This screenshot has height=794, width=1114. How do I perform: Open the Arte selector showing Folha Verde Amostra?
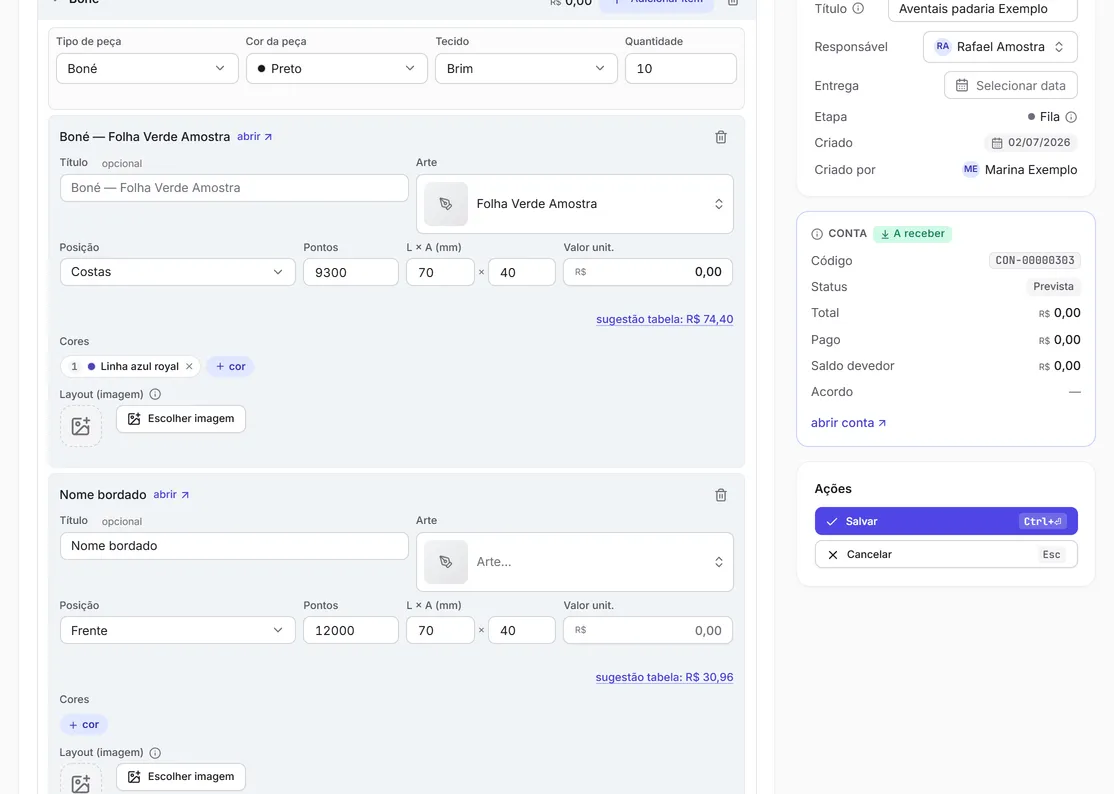575,204
